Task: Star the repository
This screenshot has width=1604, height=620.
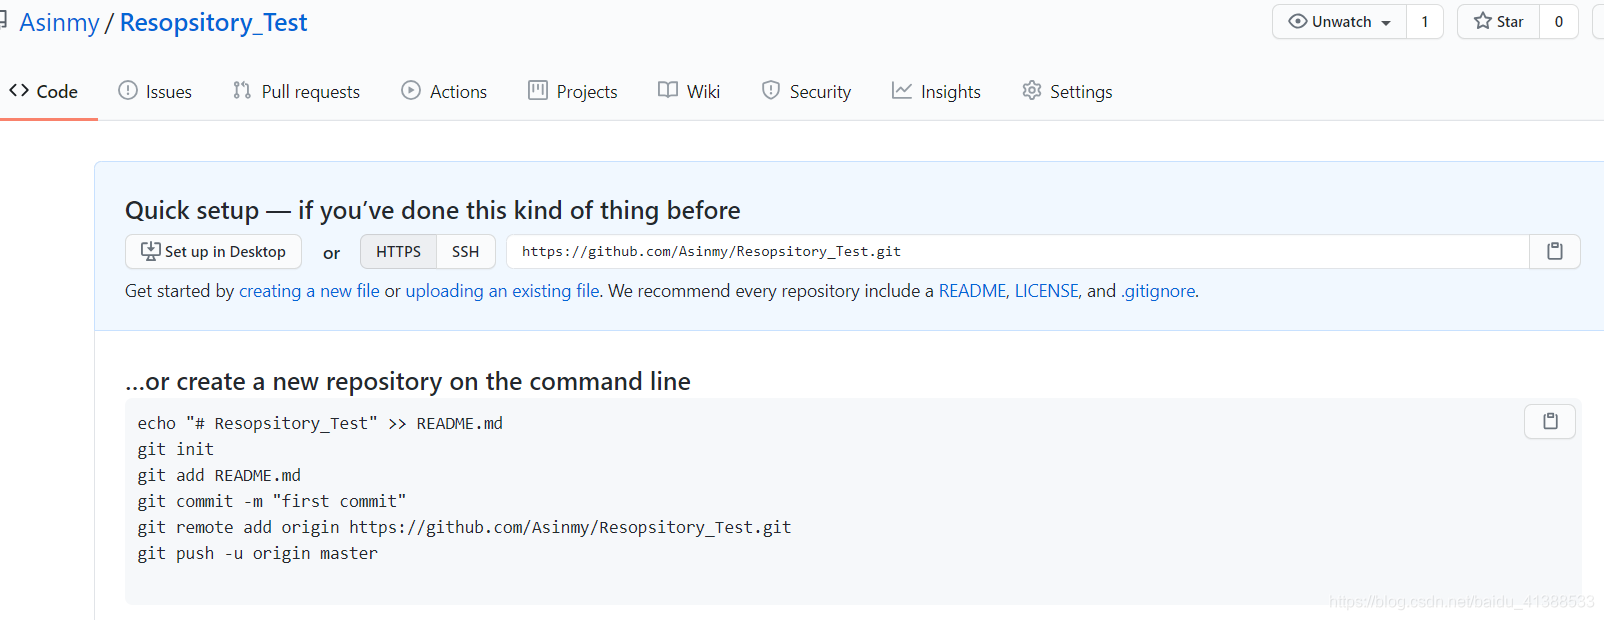Action: click(x=1498, y=22)
